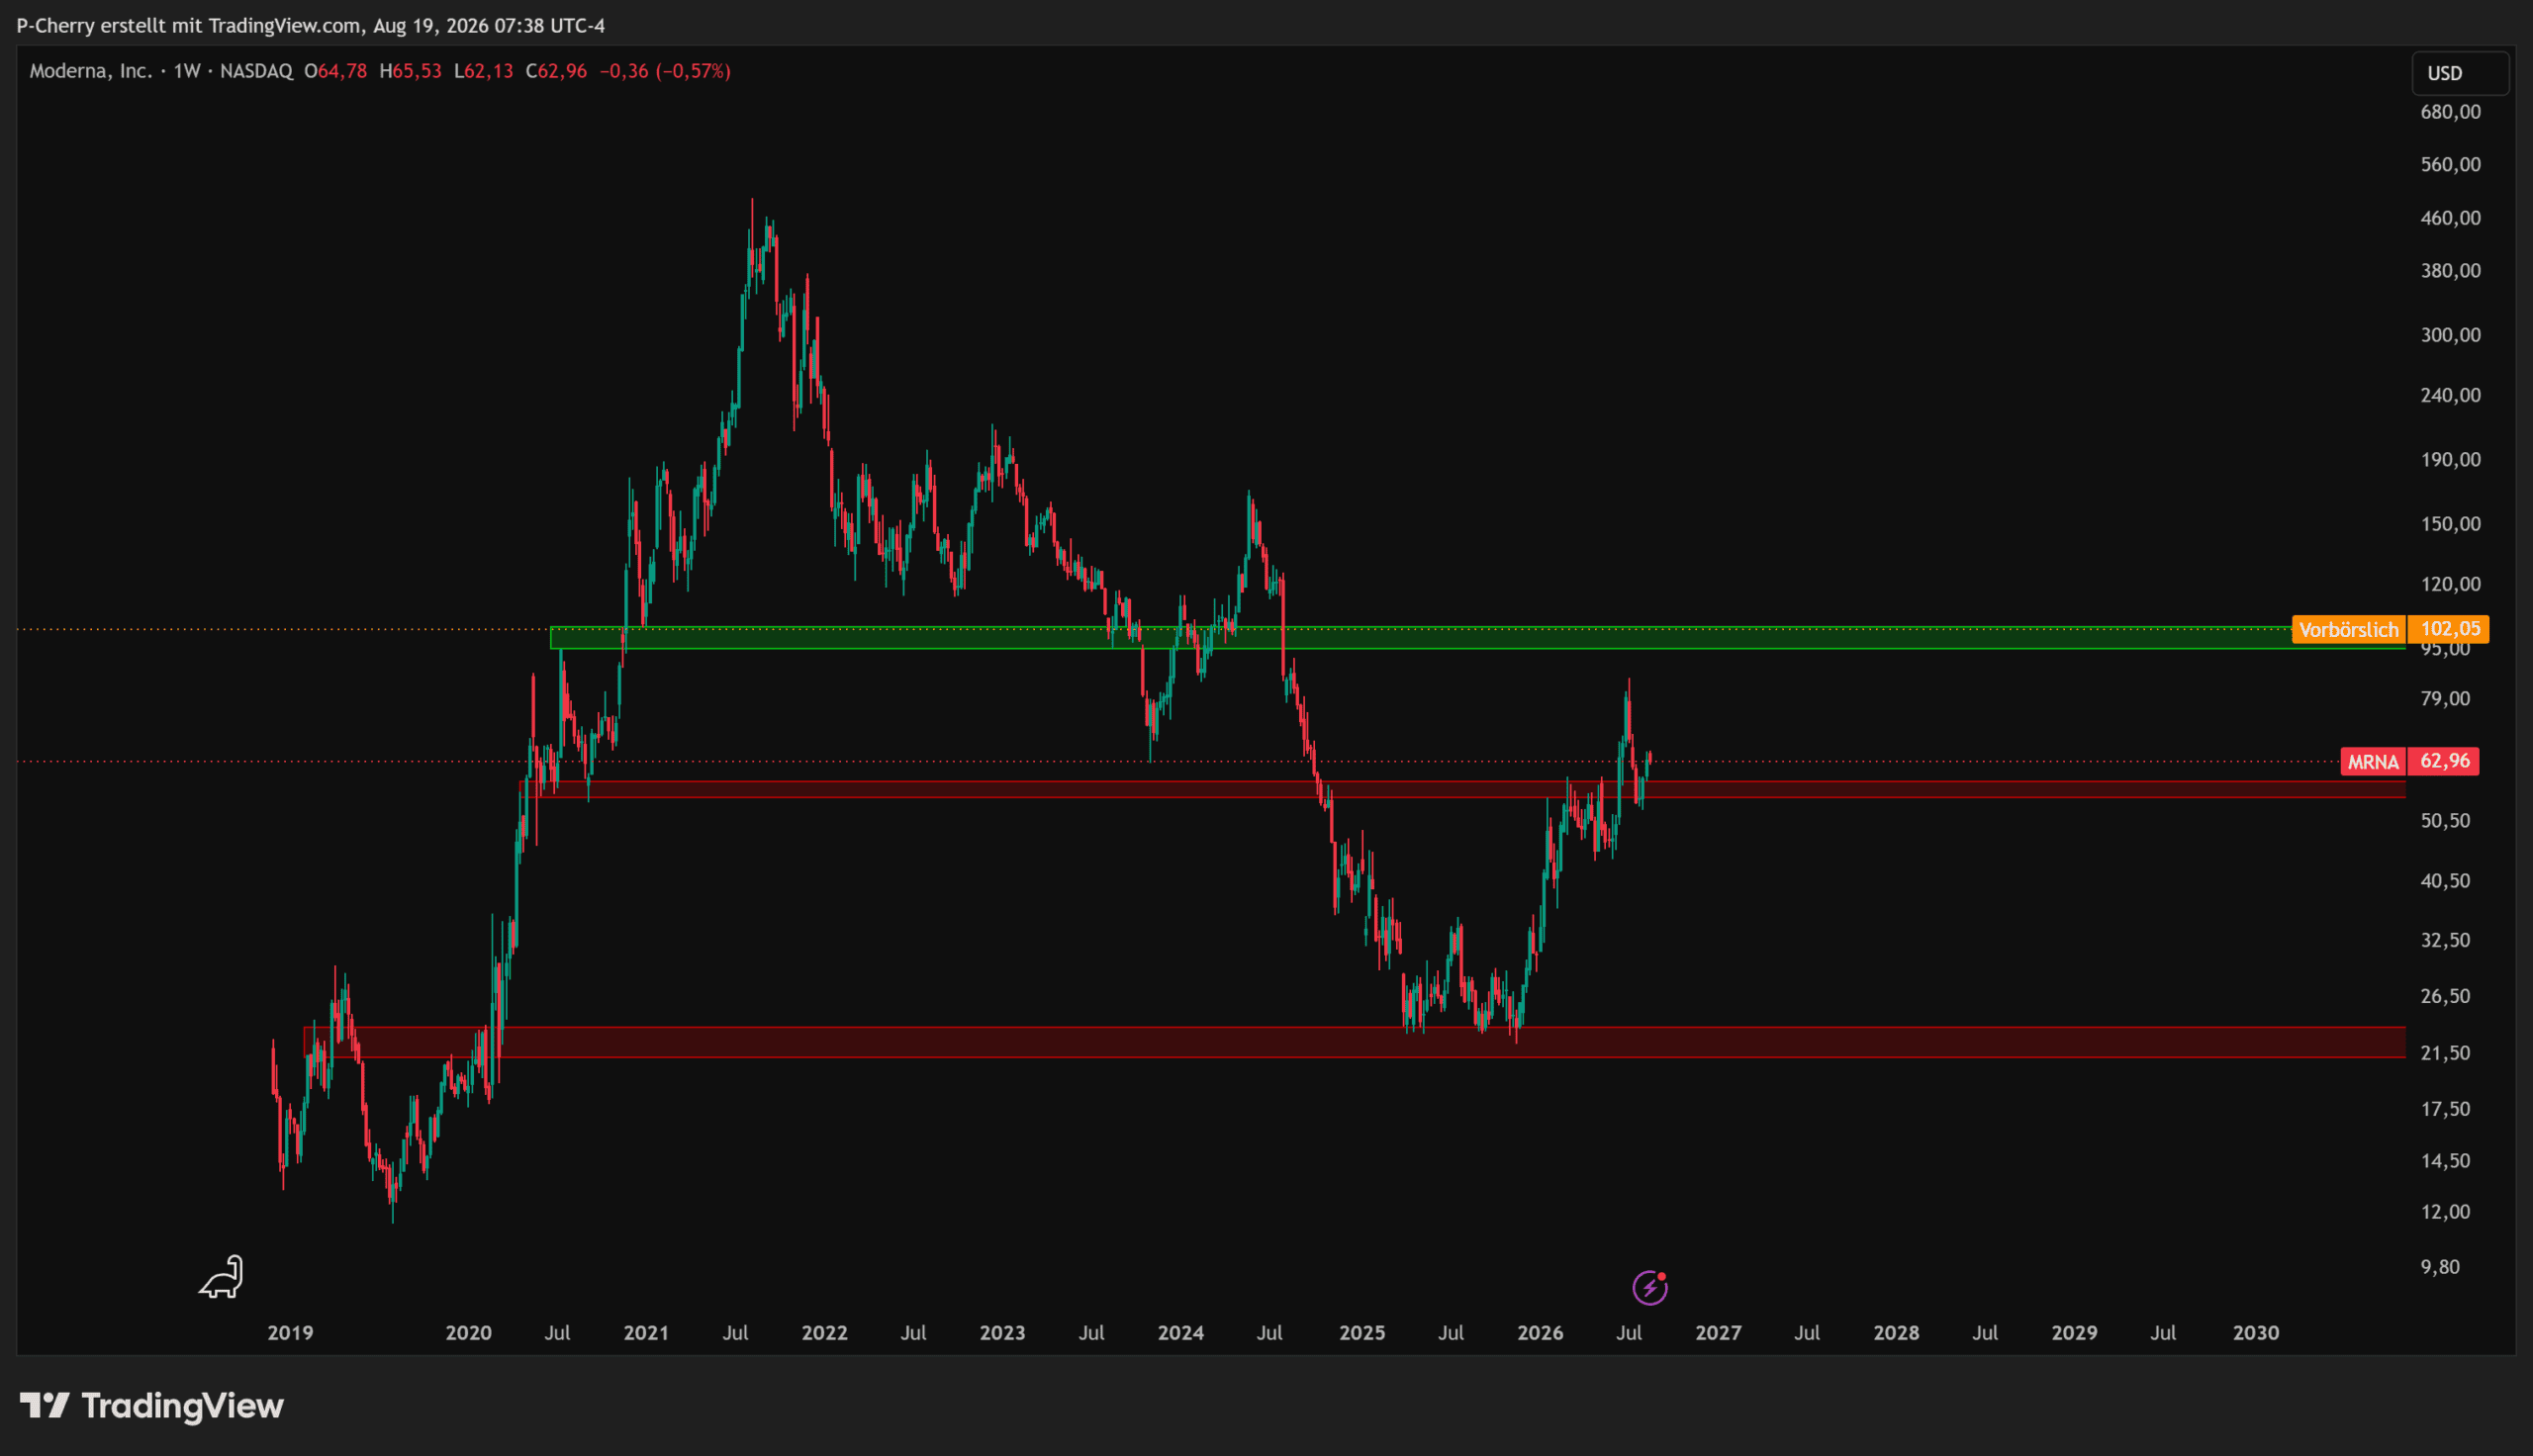Click the header text starting with P-Cherry erstellt
Screen dimensions: 2533x1456
311,25
